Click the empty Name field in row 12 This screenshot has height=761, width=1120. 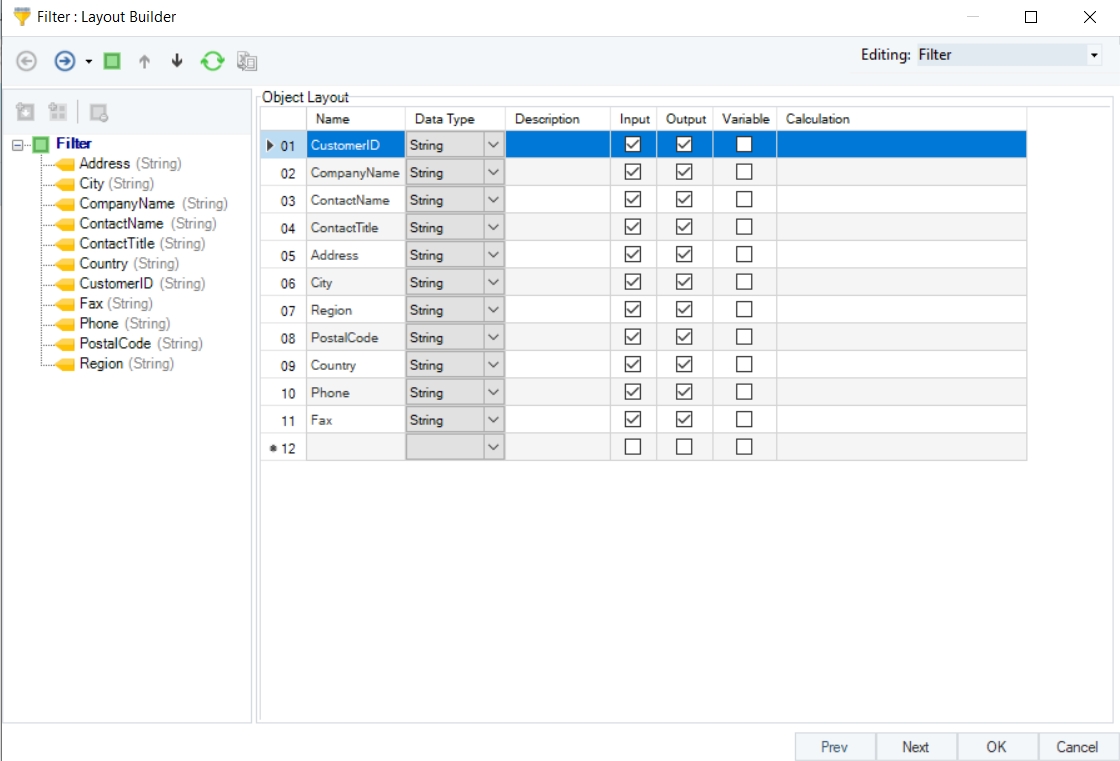tap(355, 448)
